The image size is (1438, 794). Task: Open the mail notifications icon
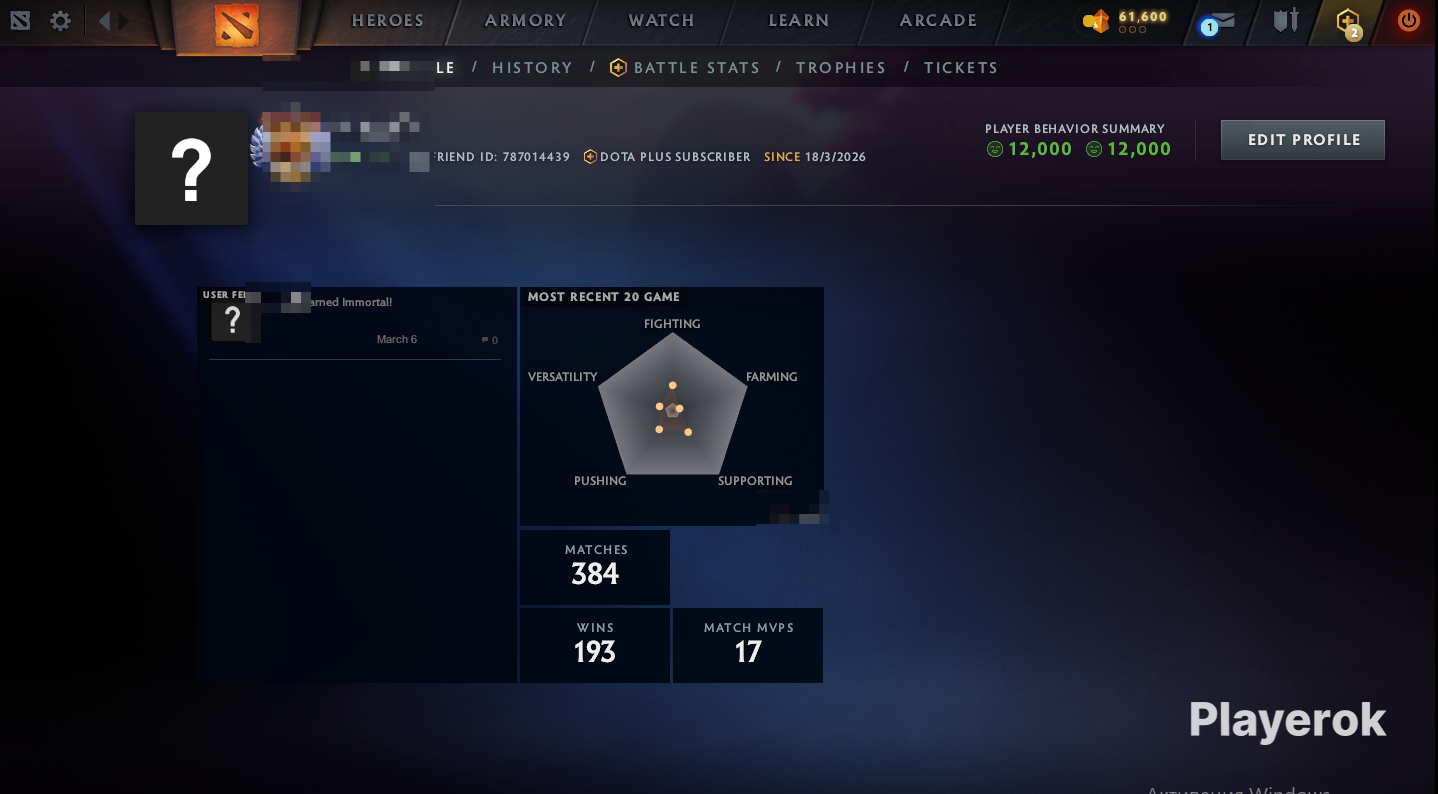[x=1218, y=22]
